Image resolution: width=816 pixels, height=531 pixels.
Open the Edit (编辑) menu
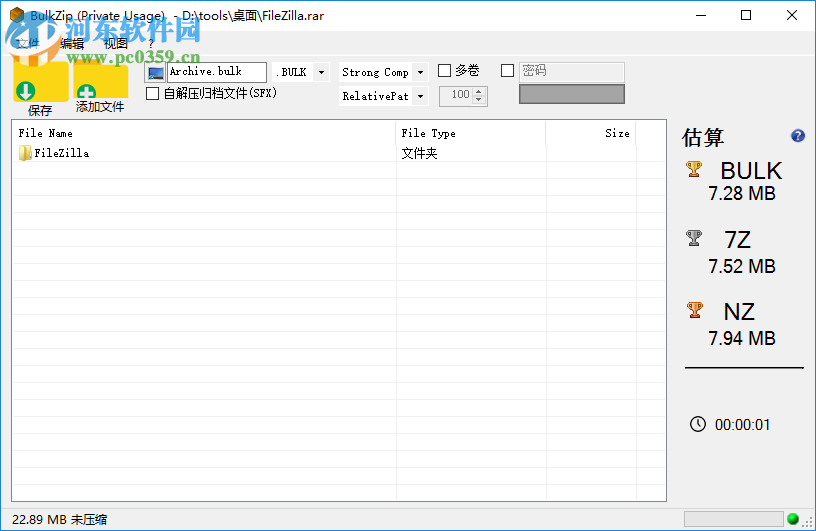click(x=72, y=44)
